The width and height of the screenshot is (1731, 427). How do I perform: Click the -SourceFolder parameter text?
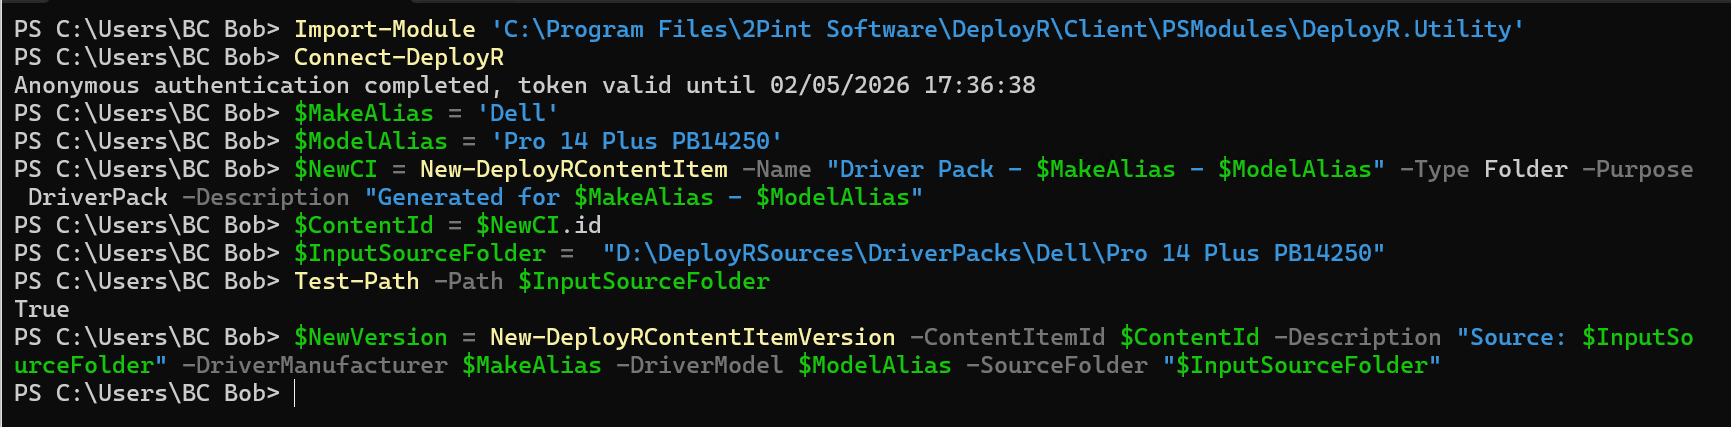point(1056,365)
